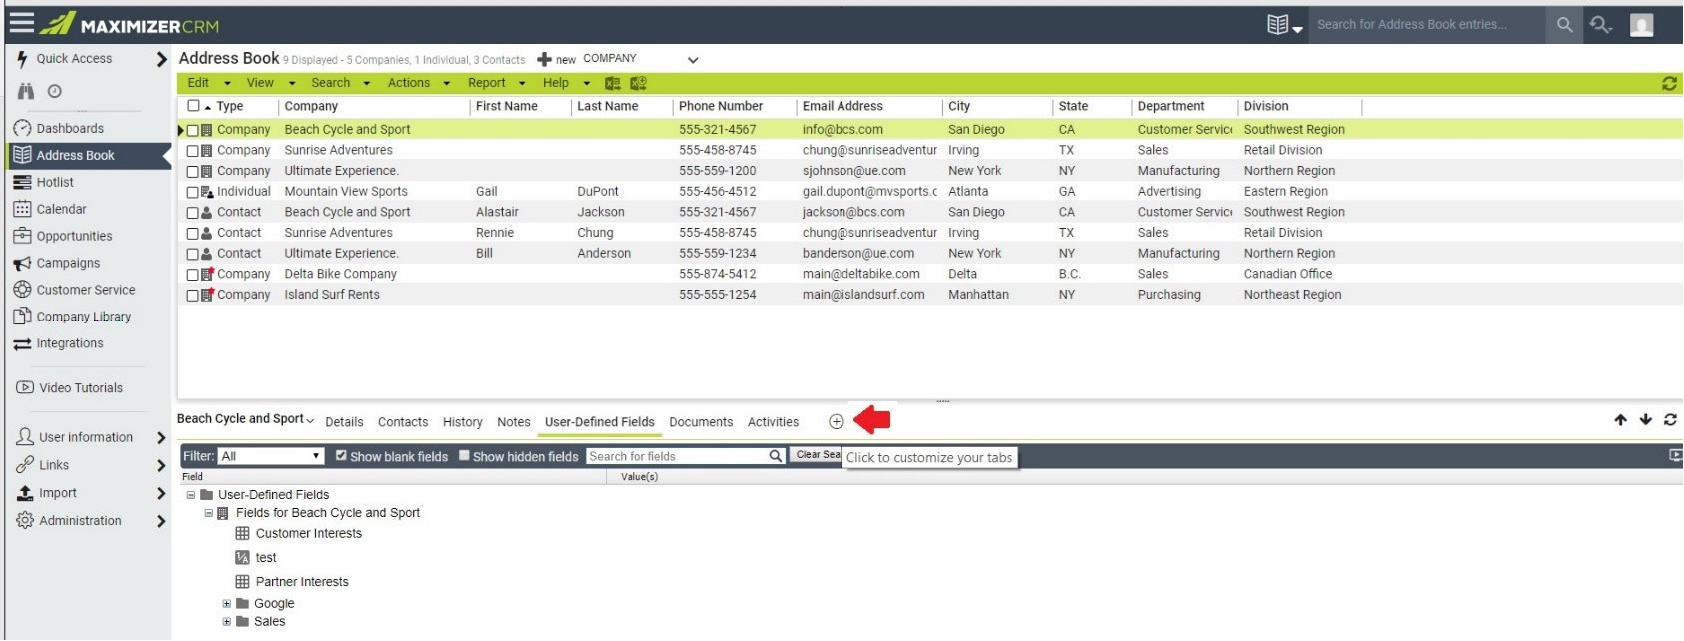Move to next entry with down arrow

(1645, 420)
